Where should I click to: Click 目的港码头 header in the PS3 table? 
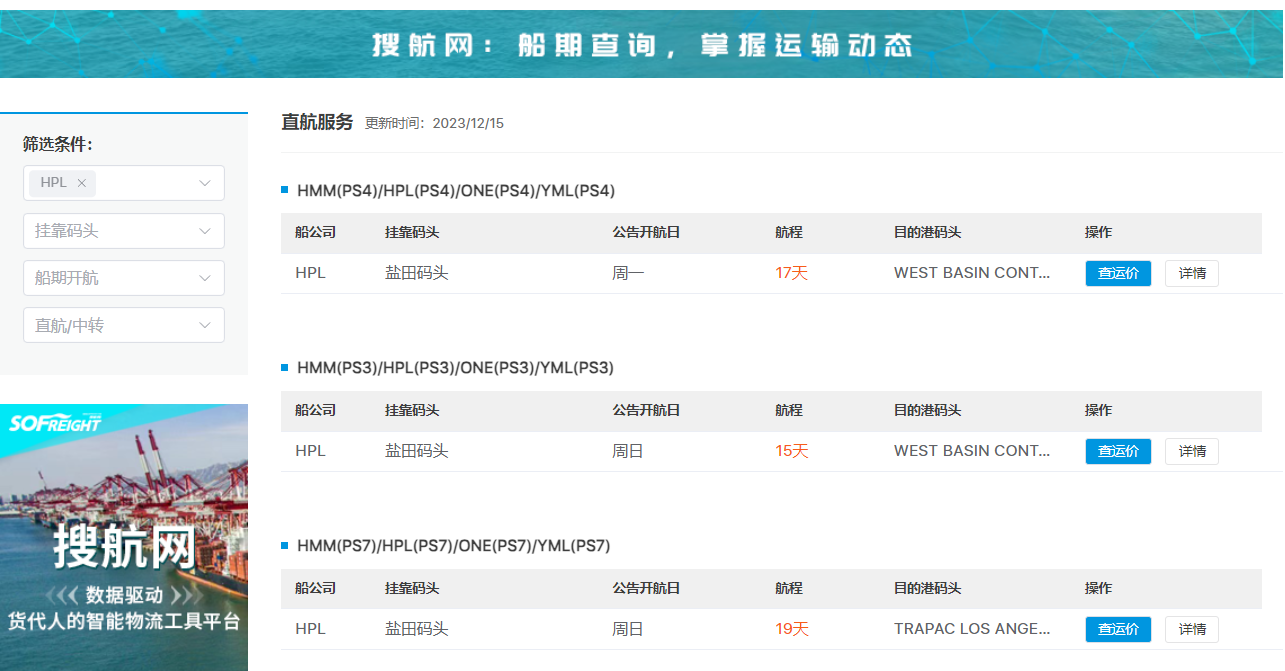[x=927, y=410]
